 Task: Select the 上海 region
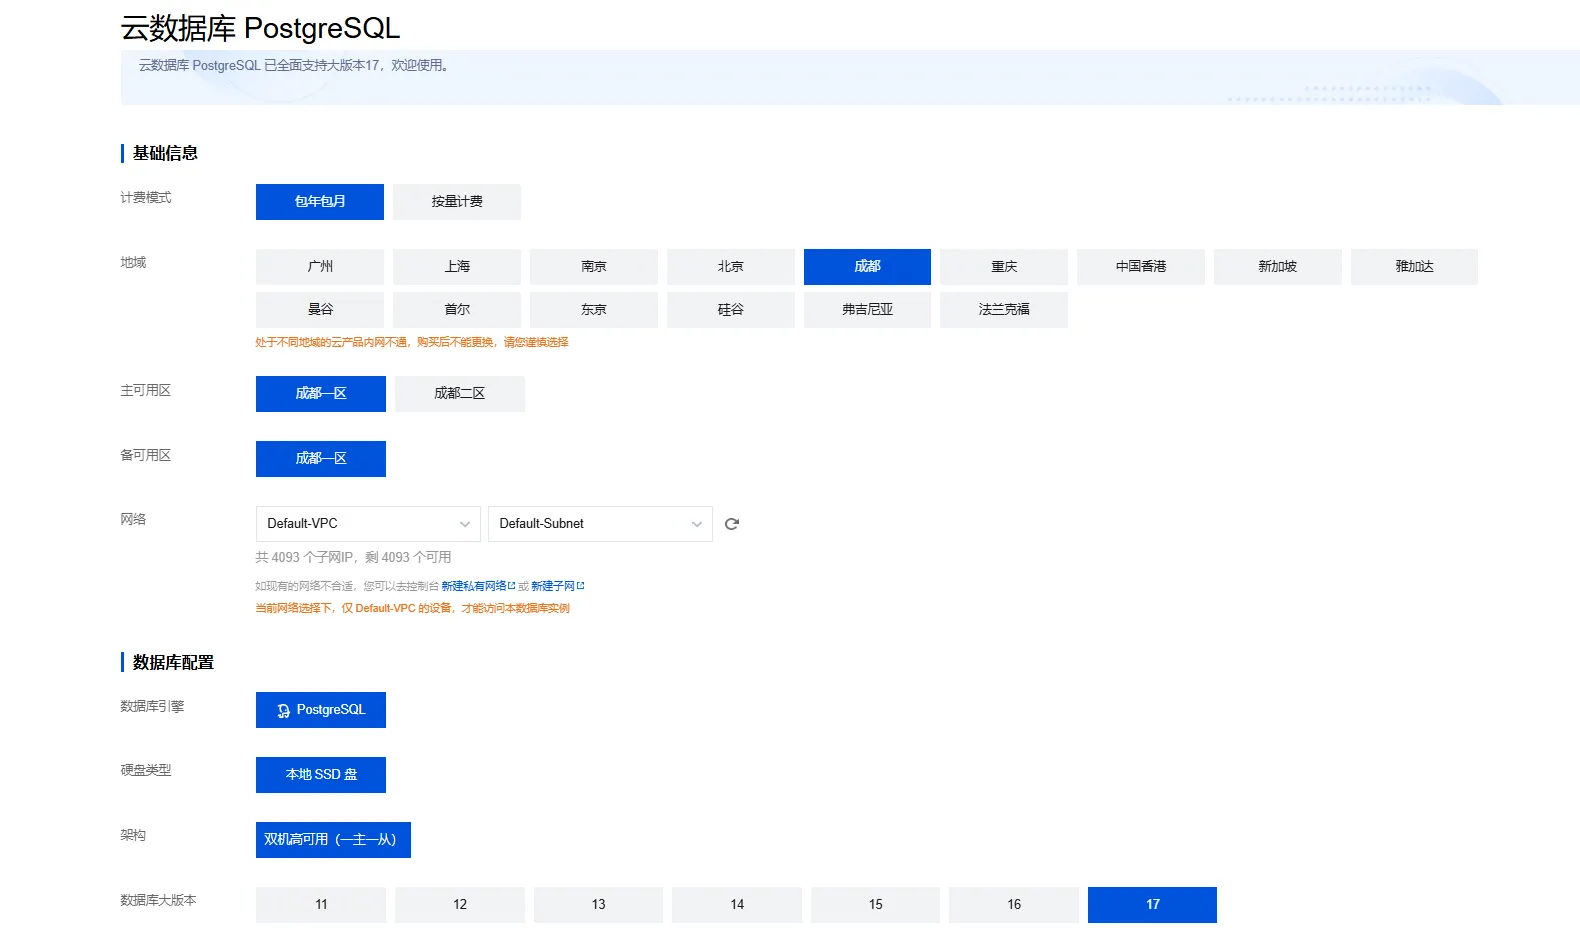tap(457, 267)
